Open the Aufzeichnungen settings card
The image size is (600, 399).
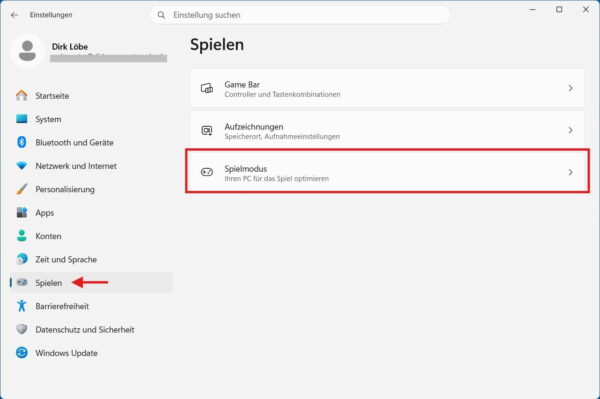tap(387, 130)
